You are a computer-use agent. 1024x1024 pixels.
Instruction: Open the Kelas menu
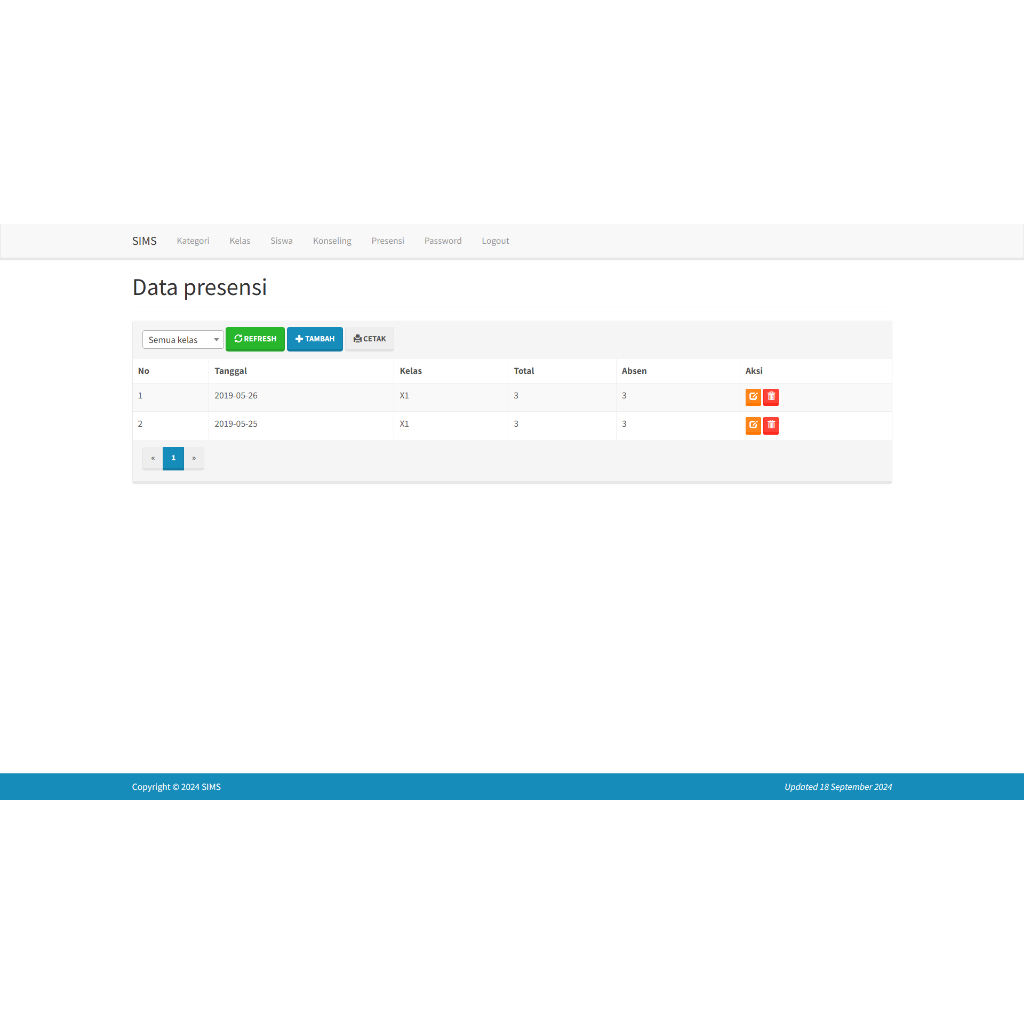240,241
